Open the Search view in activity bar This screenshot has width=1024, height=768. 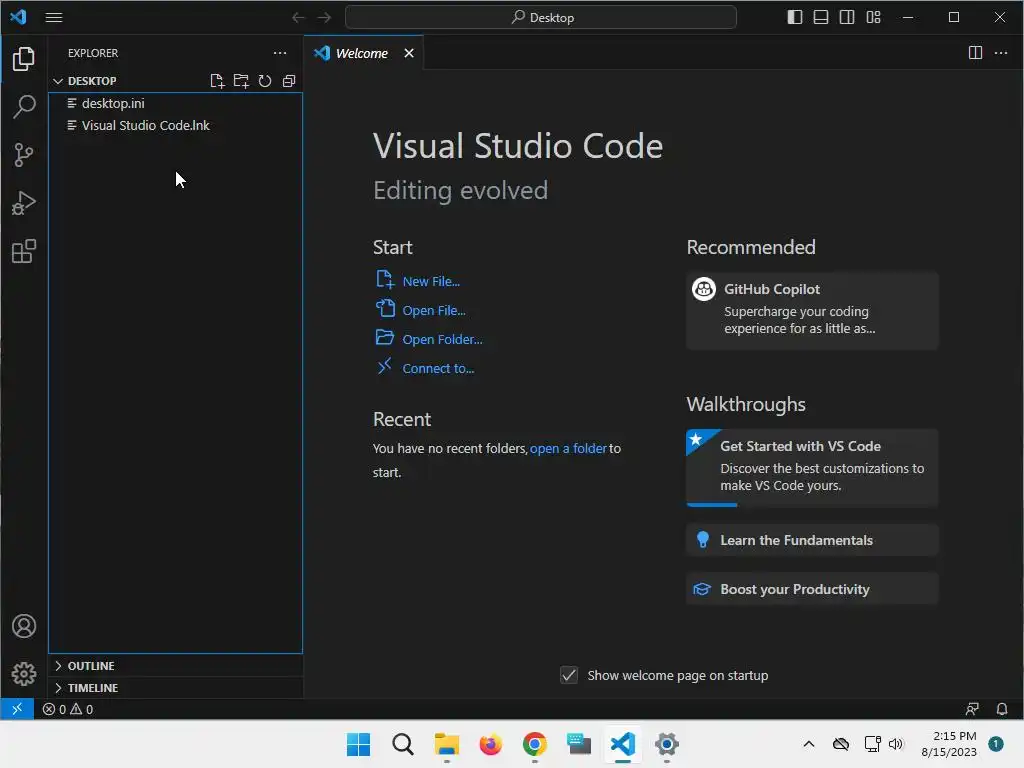click(x=24, y=106)
